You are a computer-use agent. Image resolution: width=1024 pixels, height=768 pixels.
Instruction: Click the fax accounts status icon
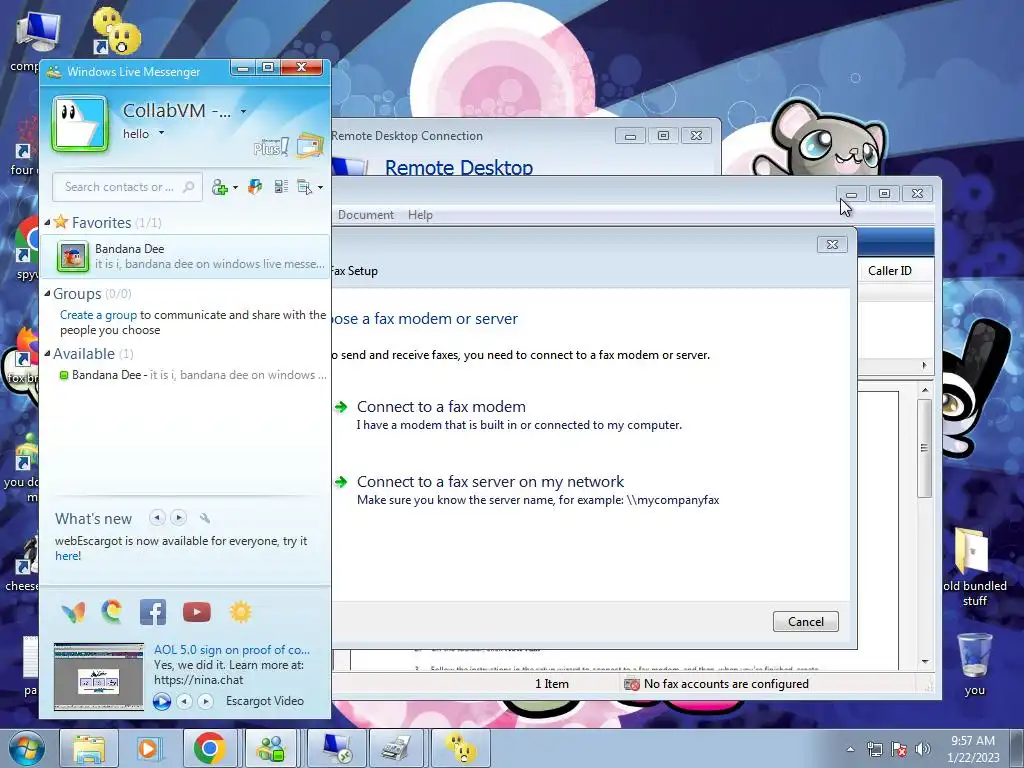pos(632,684)
